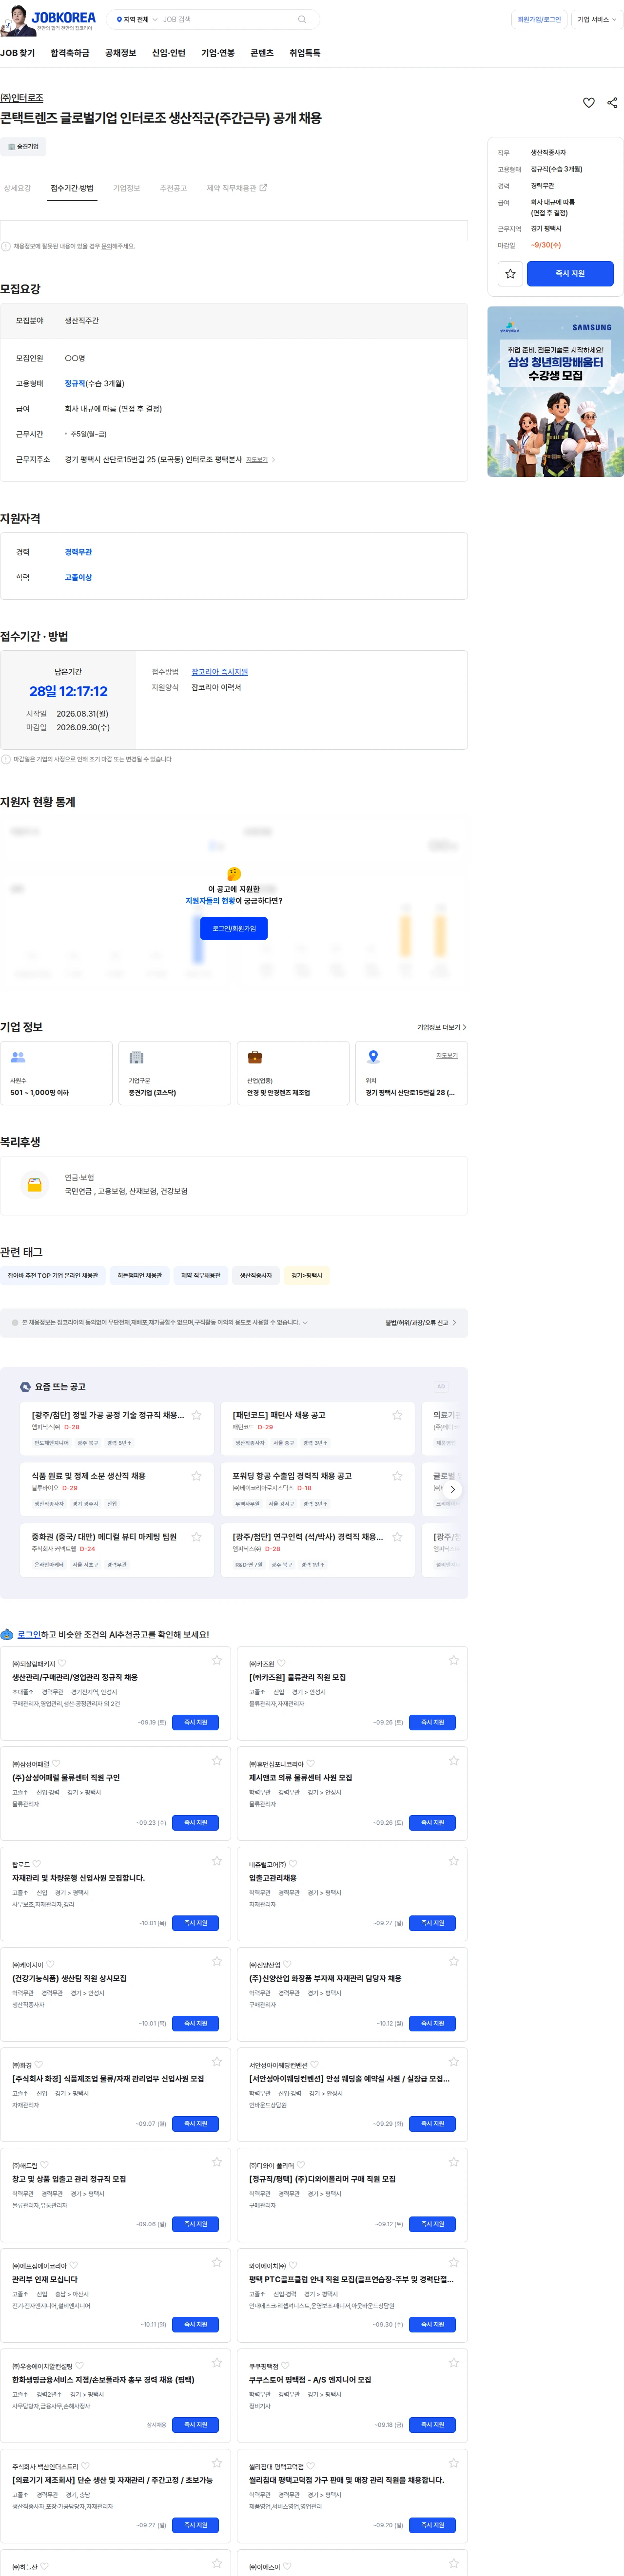This screenshot has height=2576, width=624.
Task: Star the [㈜카즈원] 물류관리 직원 모집 card
Action: (x=454, y=1660)
